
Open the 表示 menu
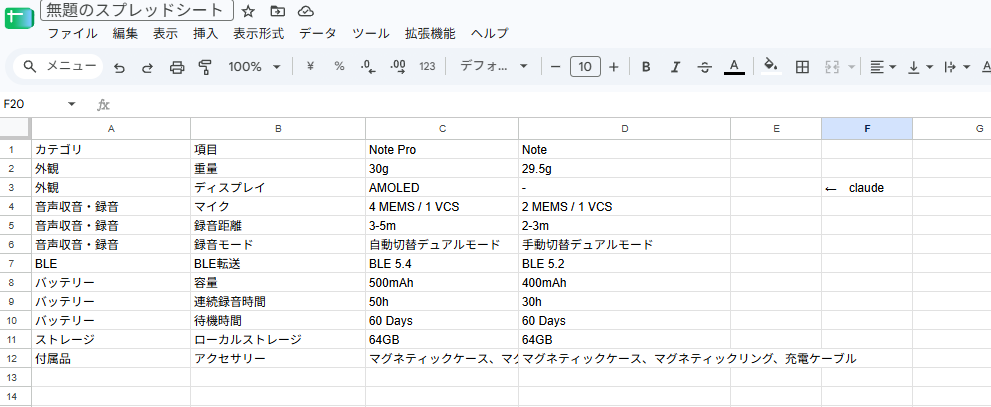166,33
